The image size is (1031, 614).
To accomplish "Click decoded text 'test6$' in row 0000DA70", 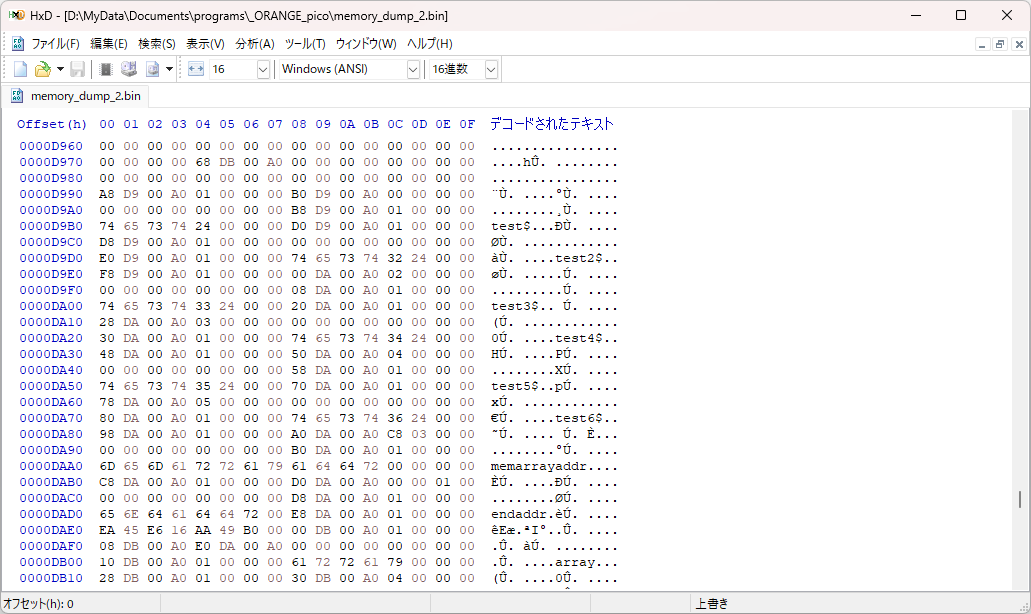I will [x=579, y=419].
